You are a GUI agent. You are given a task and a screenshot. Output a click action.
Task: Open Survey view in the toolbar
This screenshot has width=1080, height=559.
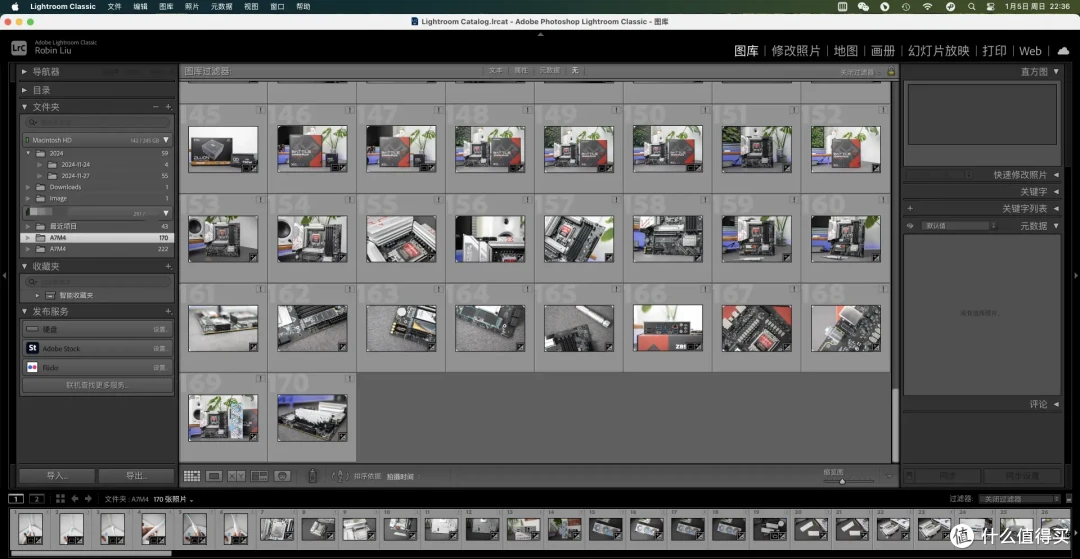click(x=259, y=476)
